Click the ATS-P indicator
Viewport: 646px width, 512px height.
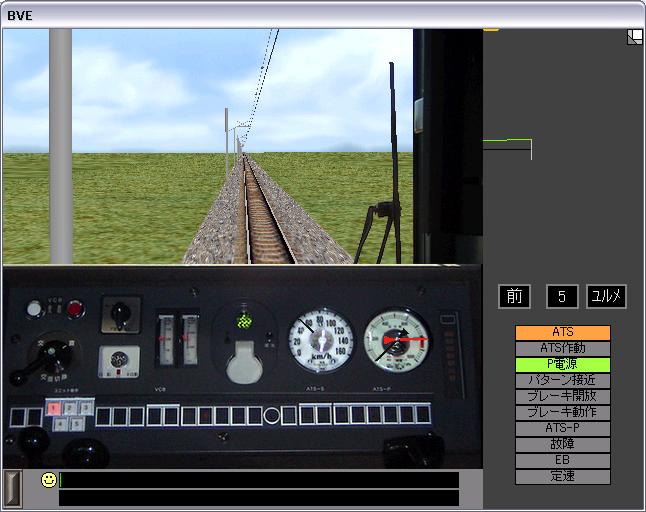click(x=563, y=428)
